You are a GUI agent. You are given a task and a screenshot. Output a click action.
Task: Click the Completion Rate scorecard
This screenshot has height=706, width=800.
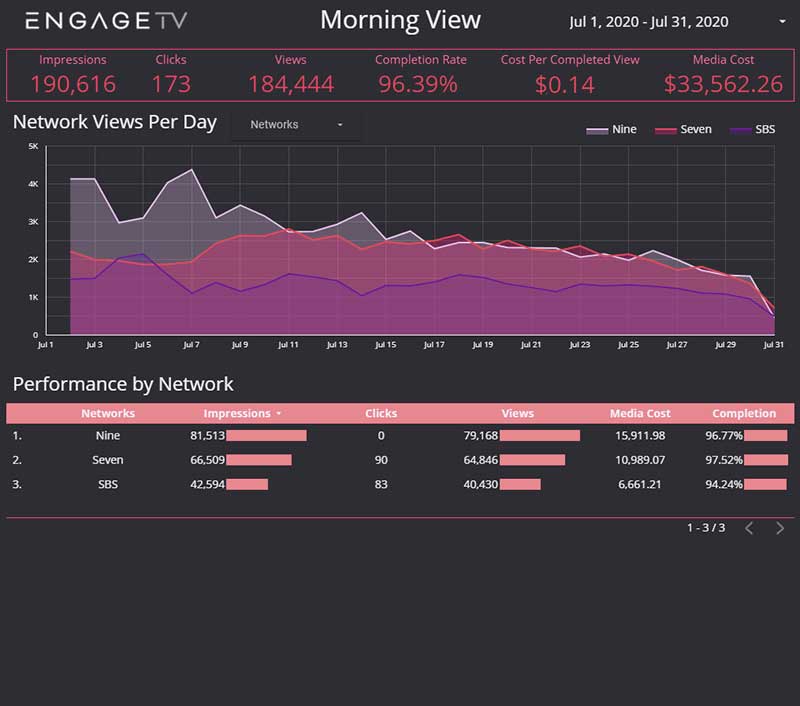click(420, 75)
